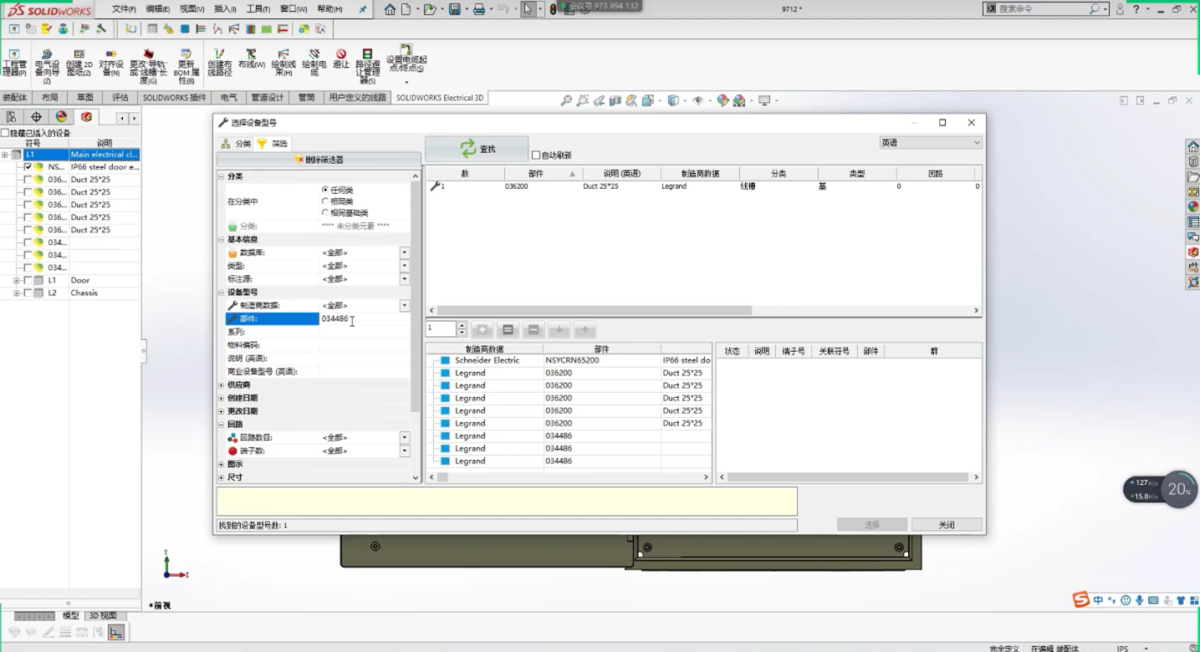Click the Home icon in title toolbar
The width and height of the screenshot is (1200, 652).
point(390,9)
